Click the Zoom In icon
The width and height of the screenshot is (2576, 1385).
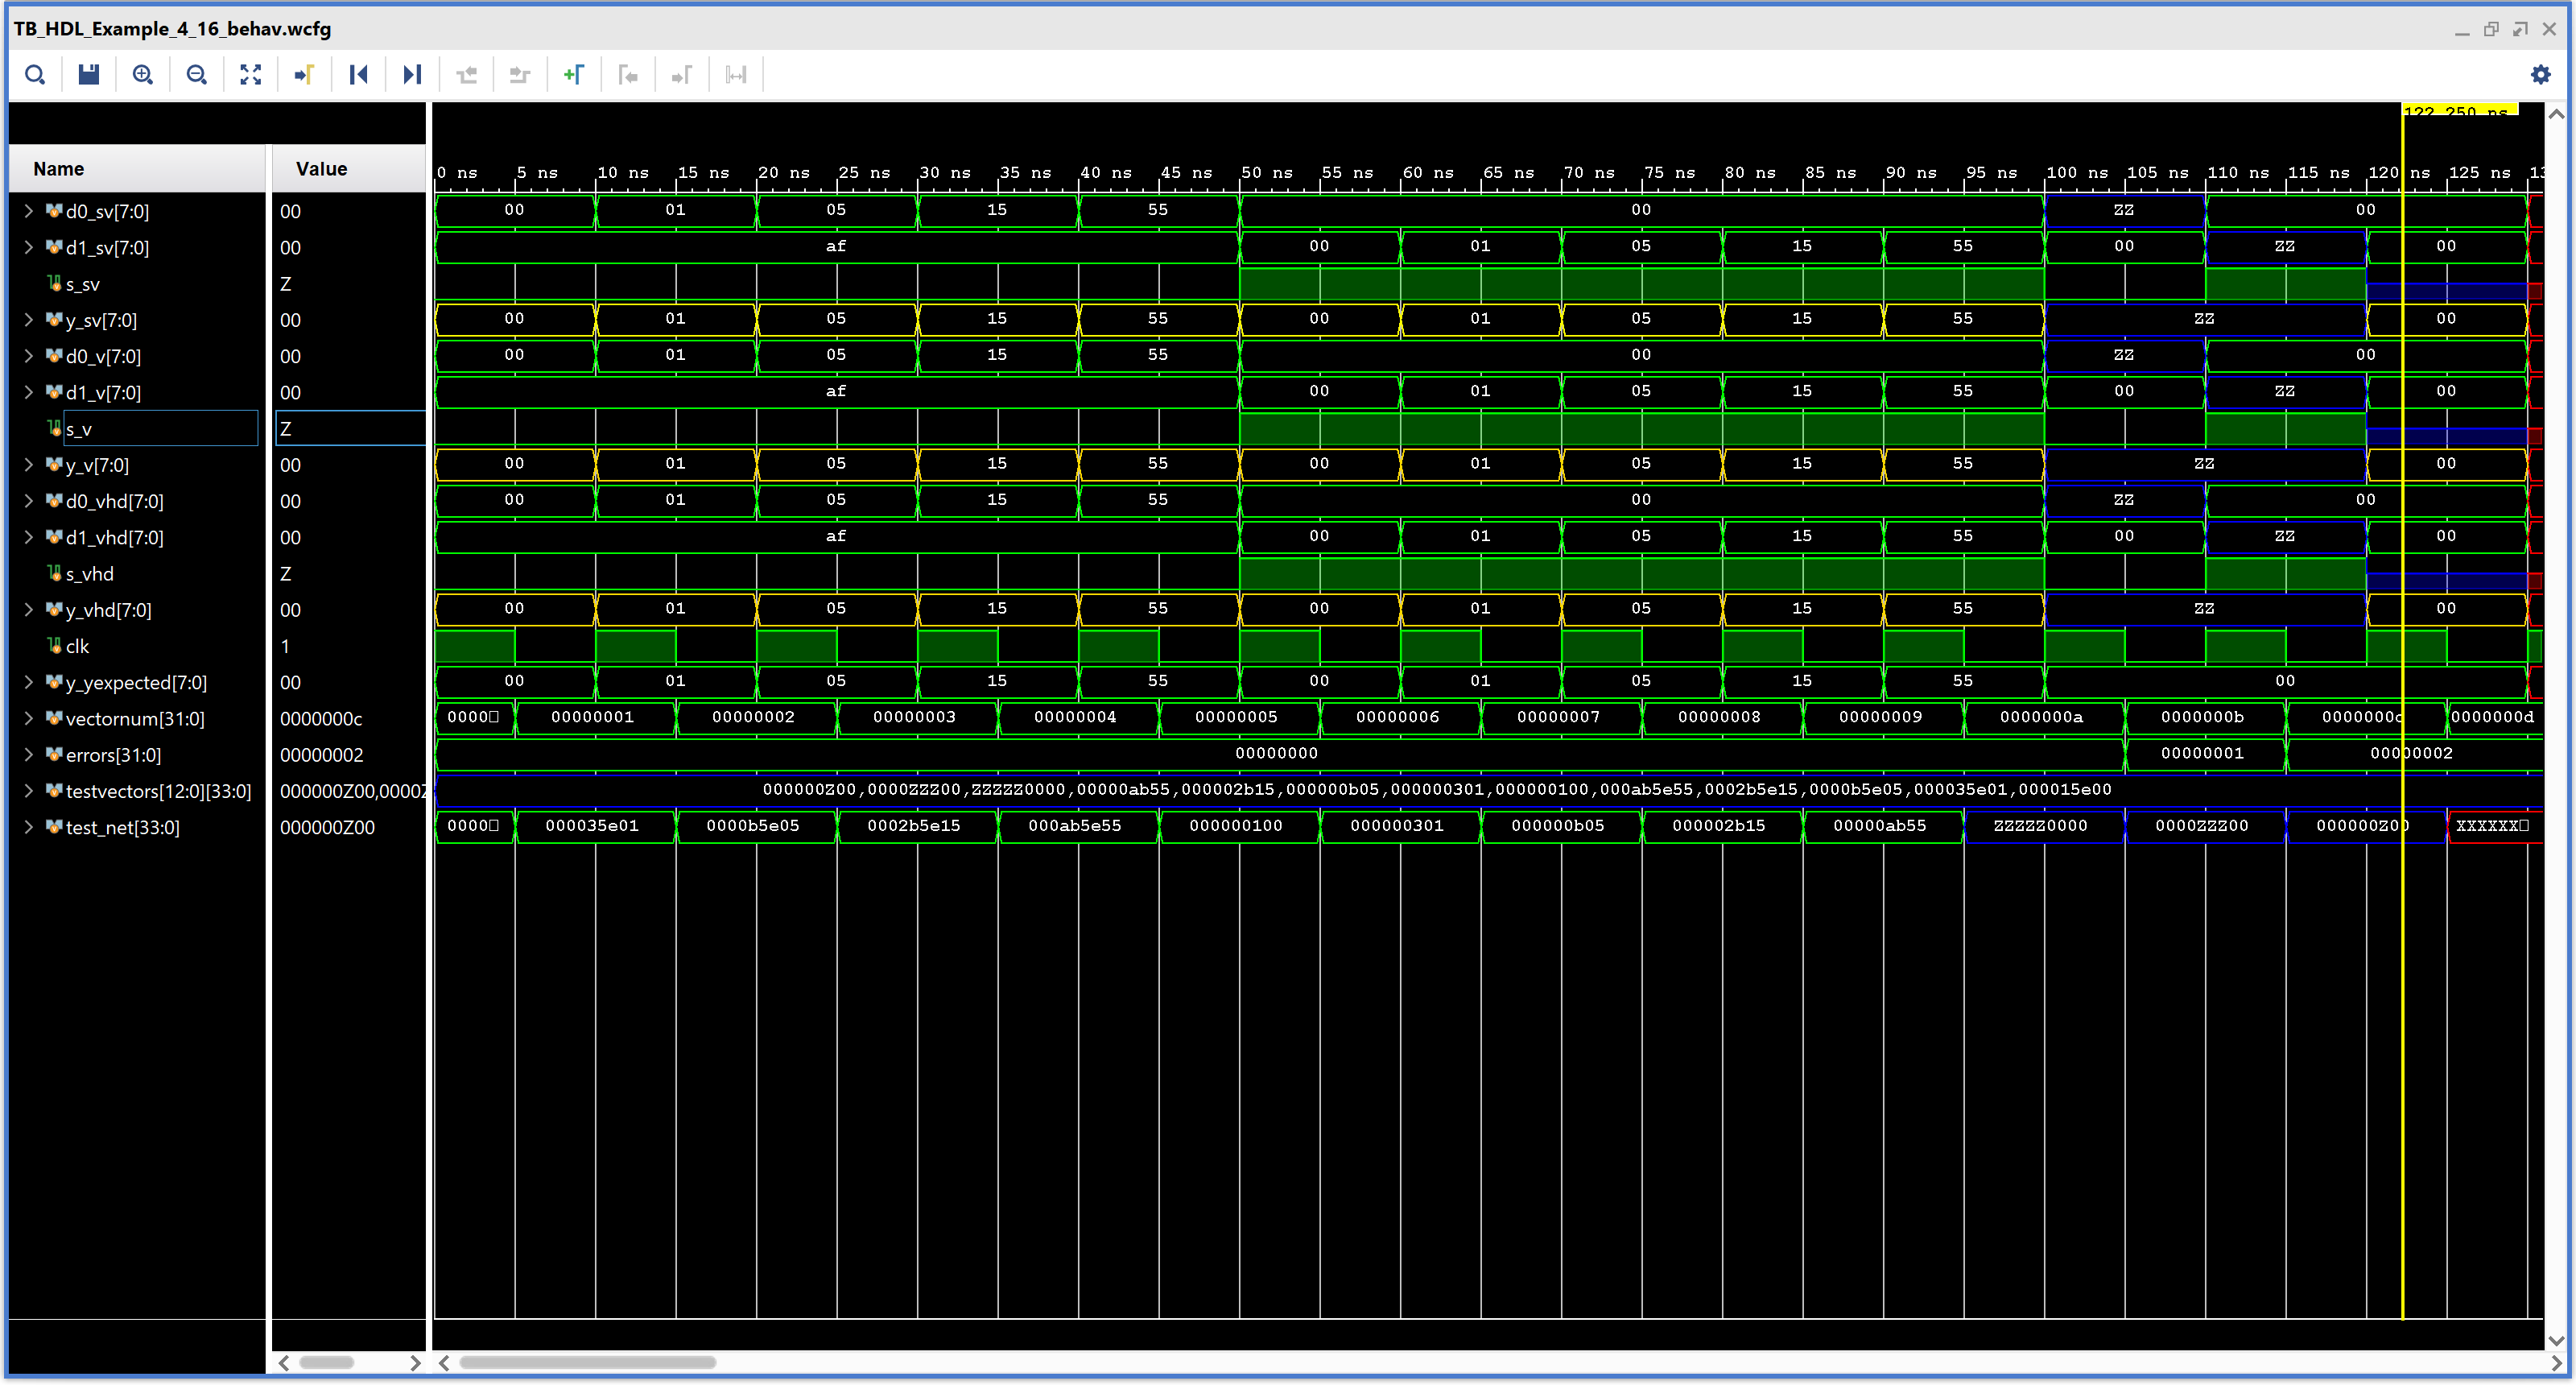click(x=143, y=75)
